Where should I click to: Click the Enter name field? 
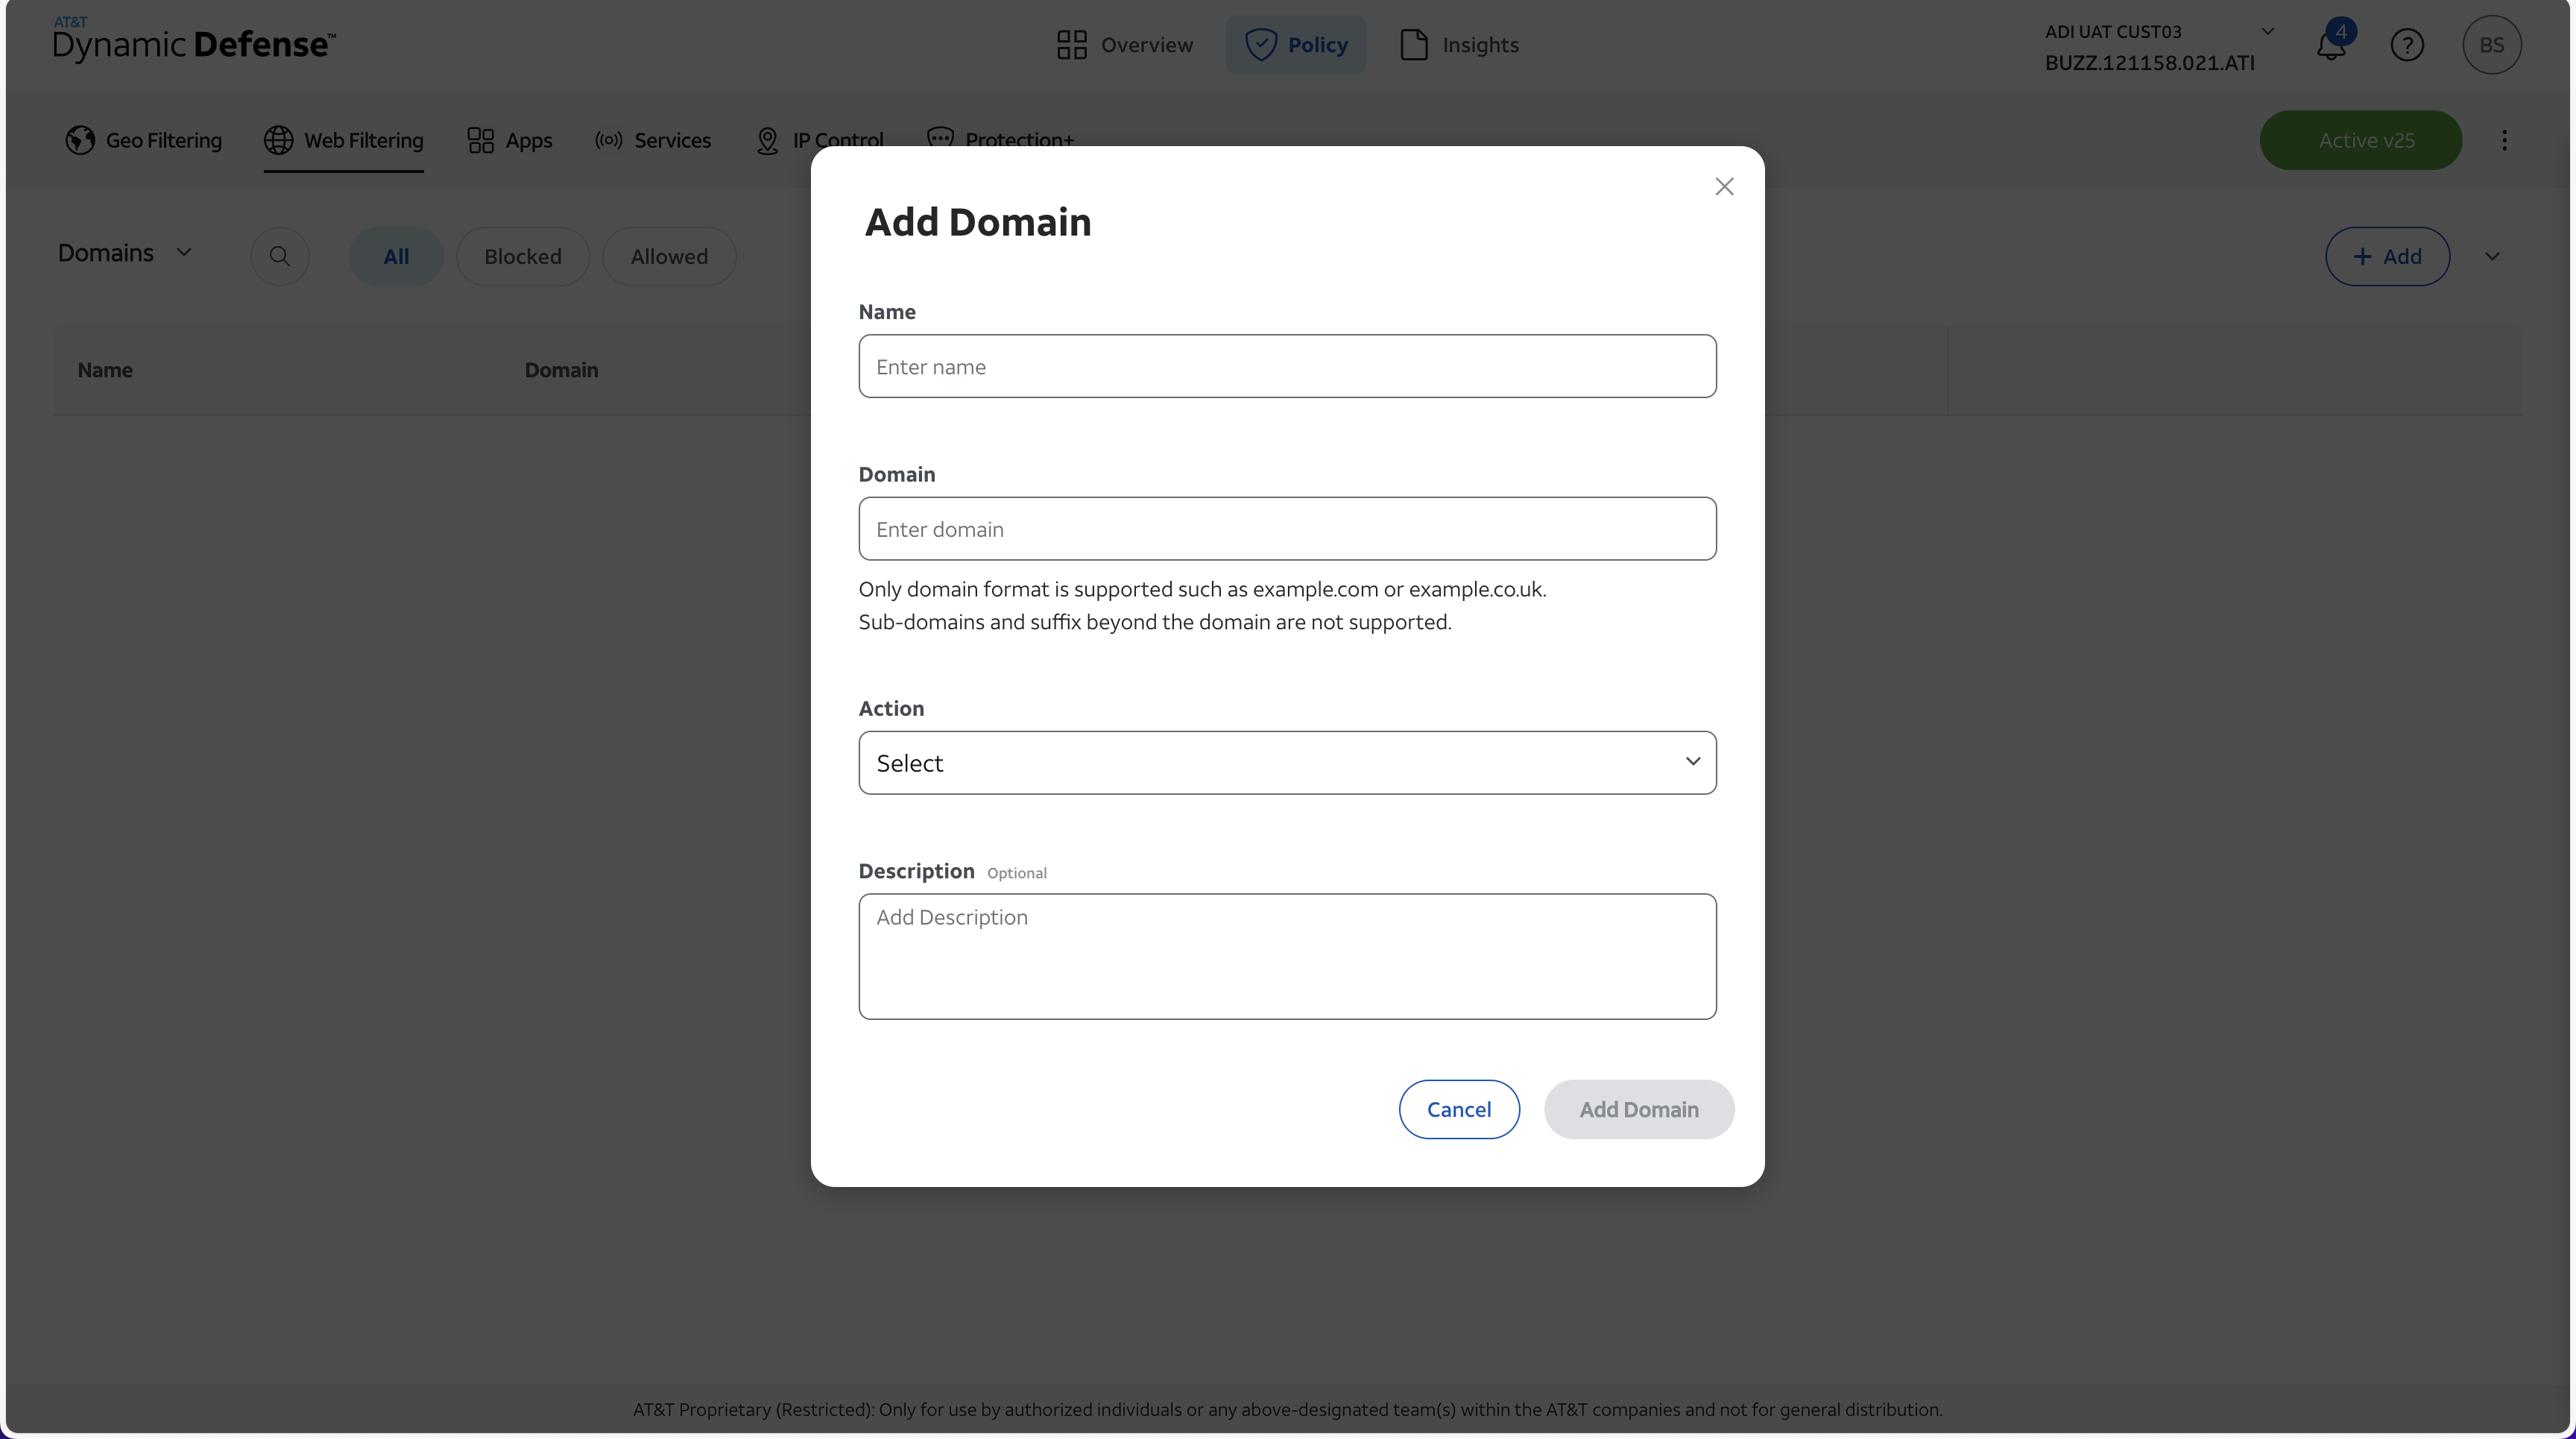(1287, 366)
